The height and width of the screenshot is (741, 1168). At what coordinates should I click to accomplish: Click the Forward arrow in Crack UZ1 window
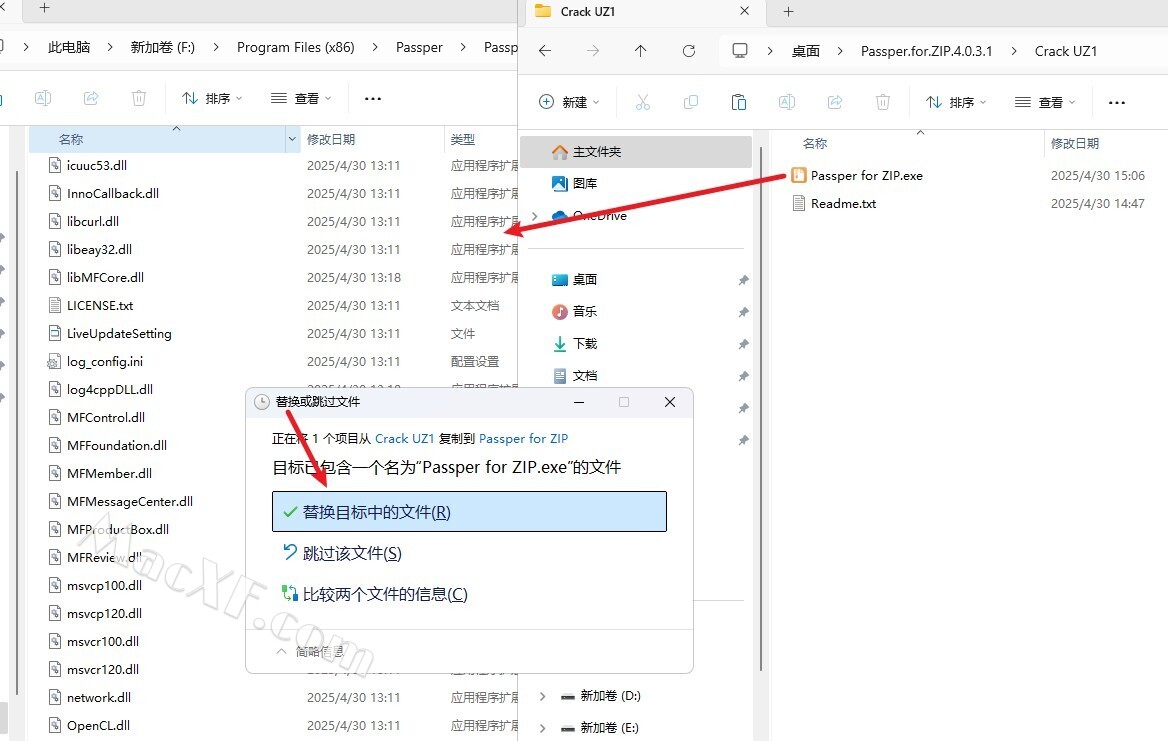click(593, 51)
